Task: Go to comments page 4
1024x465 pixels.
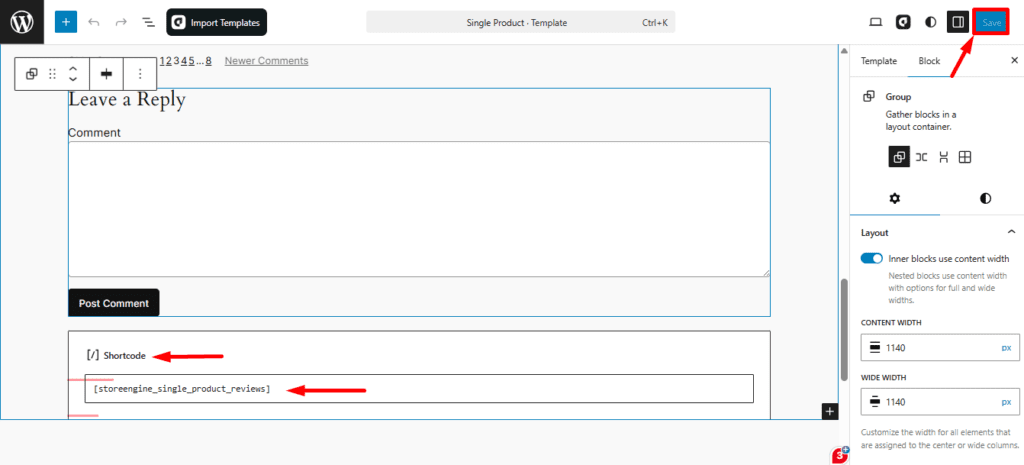Action: coord(184,61)
